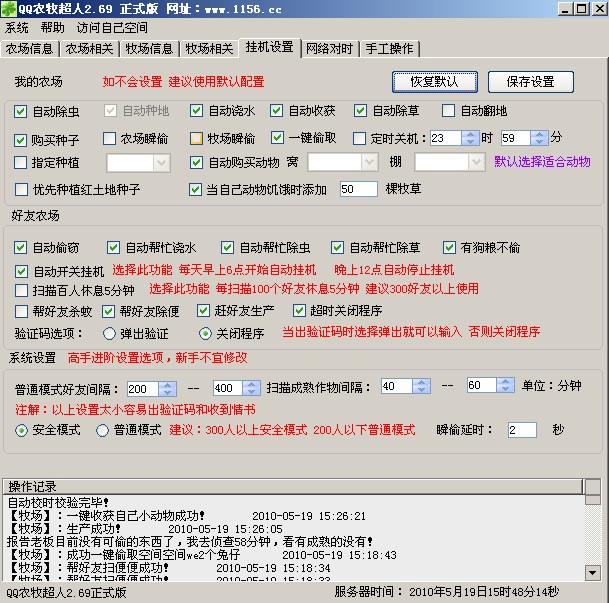The width and height of the screenshot is (609, 603).
Task: Switch to the 网络对时 tab
Action: pos(329,49)
